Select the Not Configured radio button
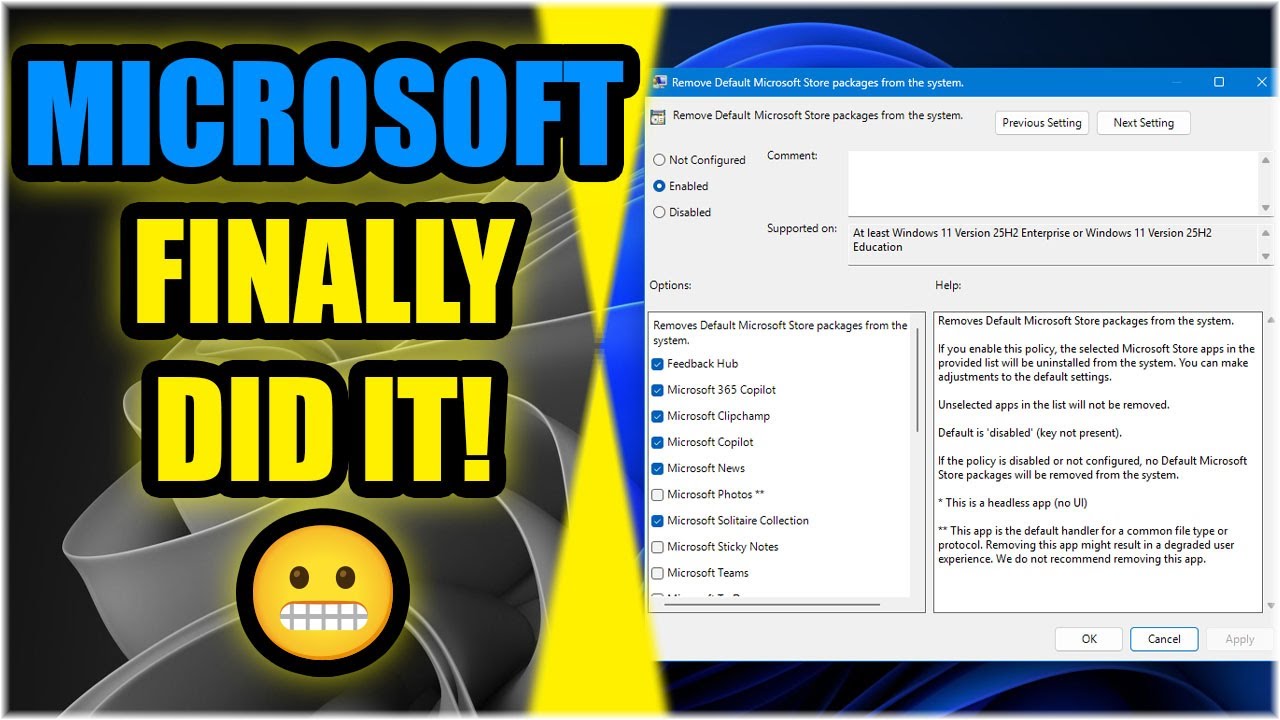The height and width of the screenshot is (720, 1280). pos(659,160)
